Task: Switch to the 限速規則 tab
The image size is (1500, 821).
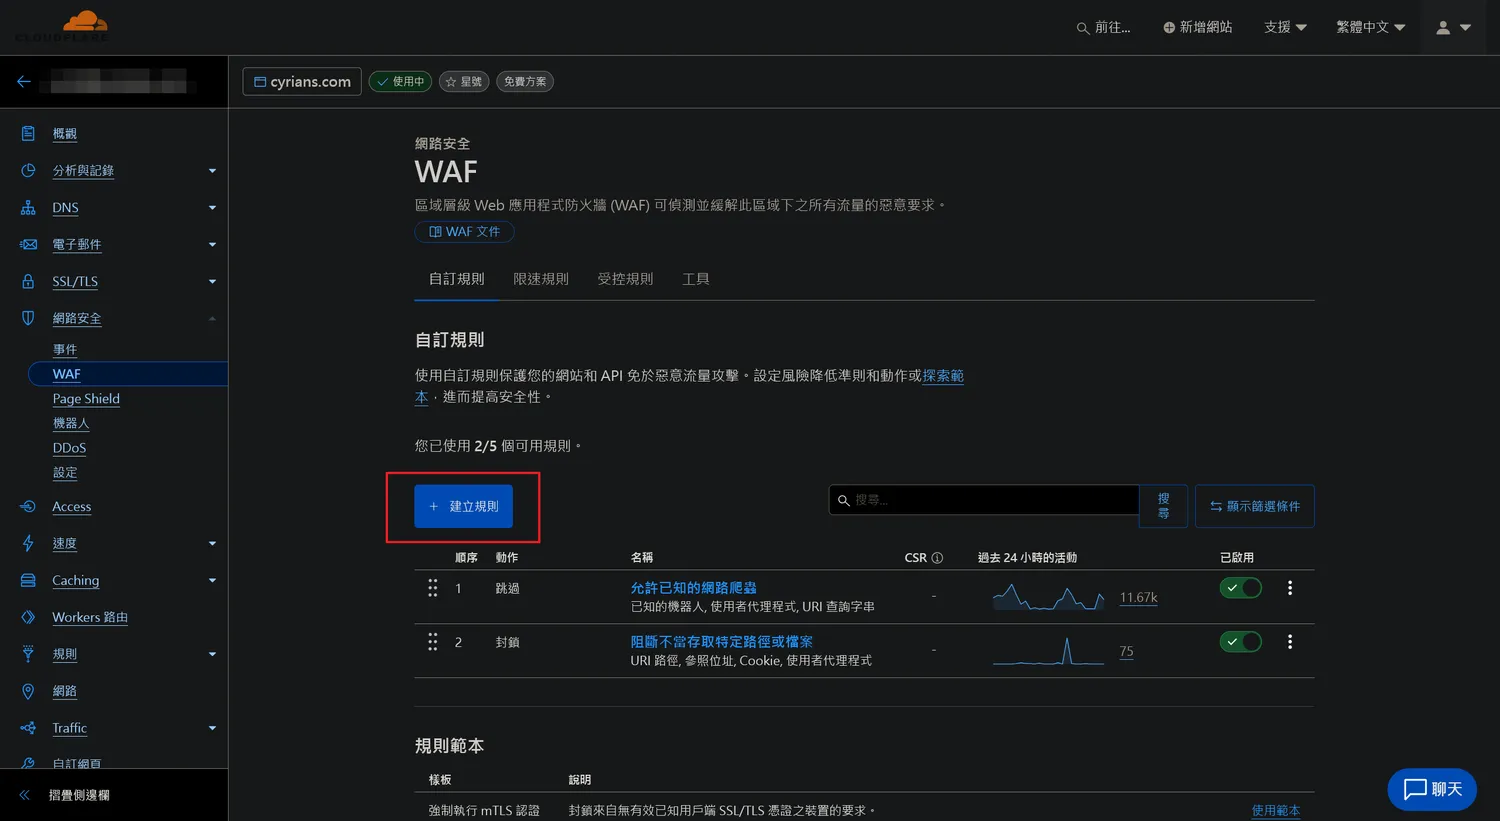Action: click(540, 279)
